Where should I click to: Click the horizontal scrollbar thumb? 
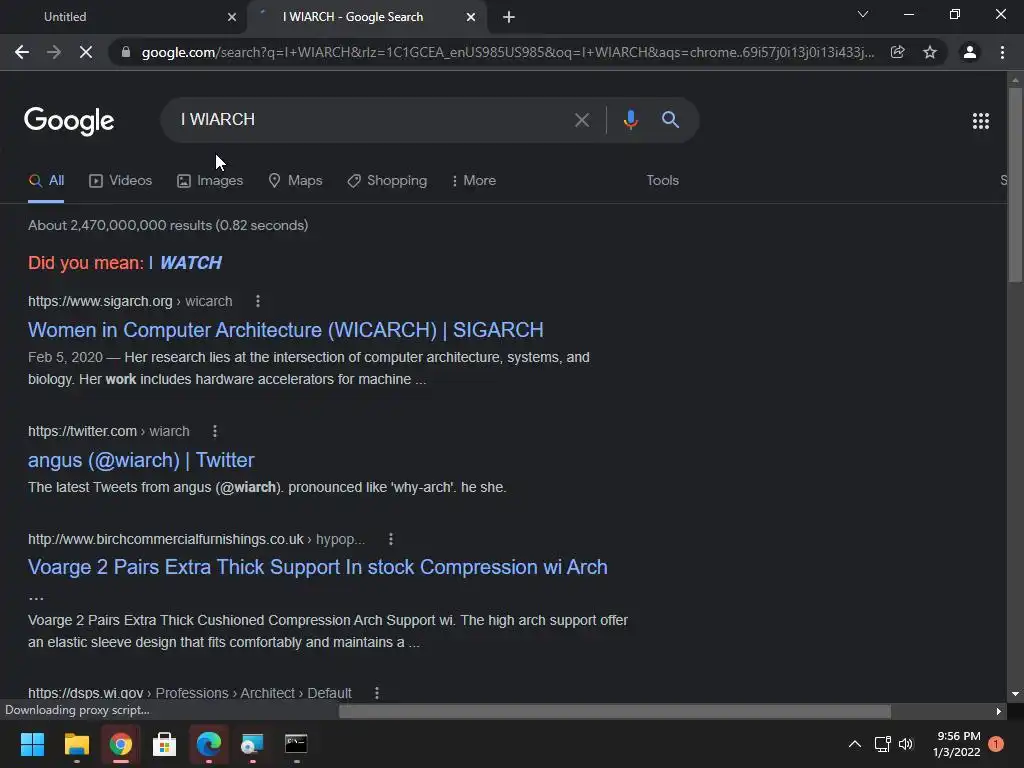pyautogui.click(x=615, y=711)
